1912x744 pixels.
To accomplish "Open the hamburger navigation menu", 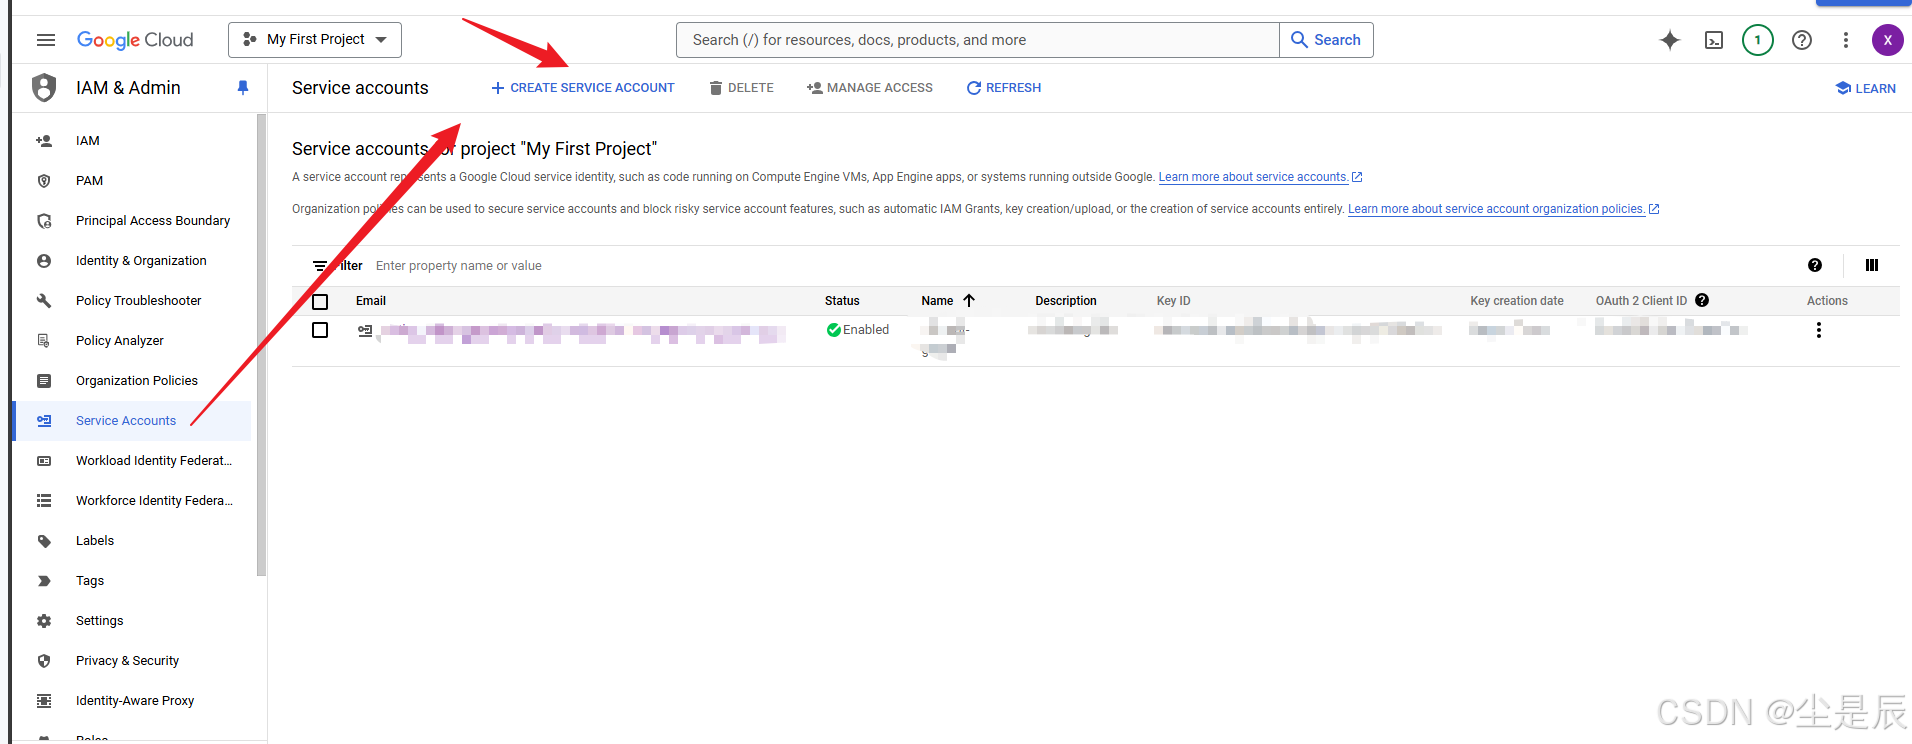I will pos(45,40).
